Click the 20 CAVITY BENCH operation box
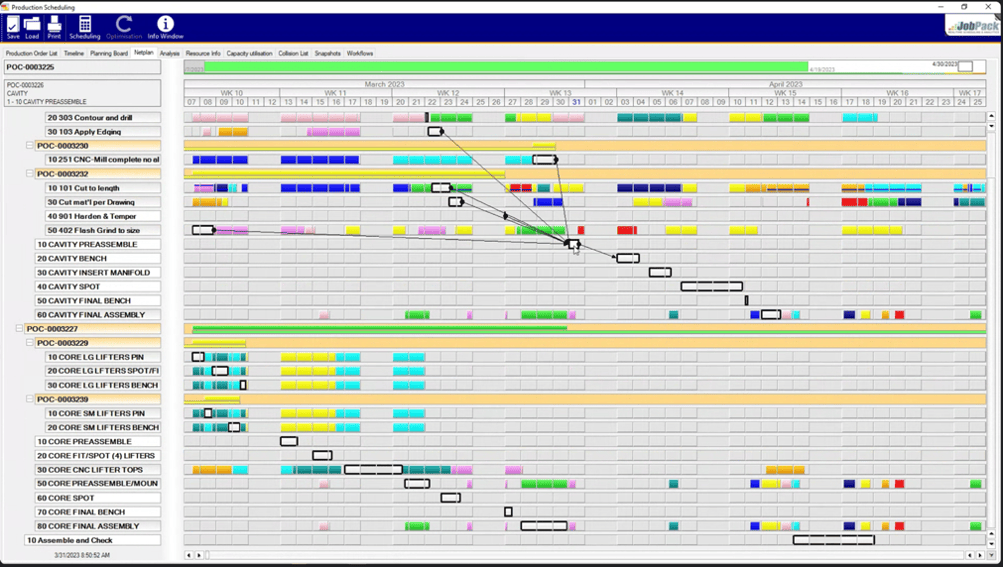Screen dimensions: 1008x571 click(628, 258)
